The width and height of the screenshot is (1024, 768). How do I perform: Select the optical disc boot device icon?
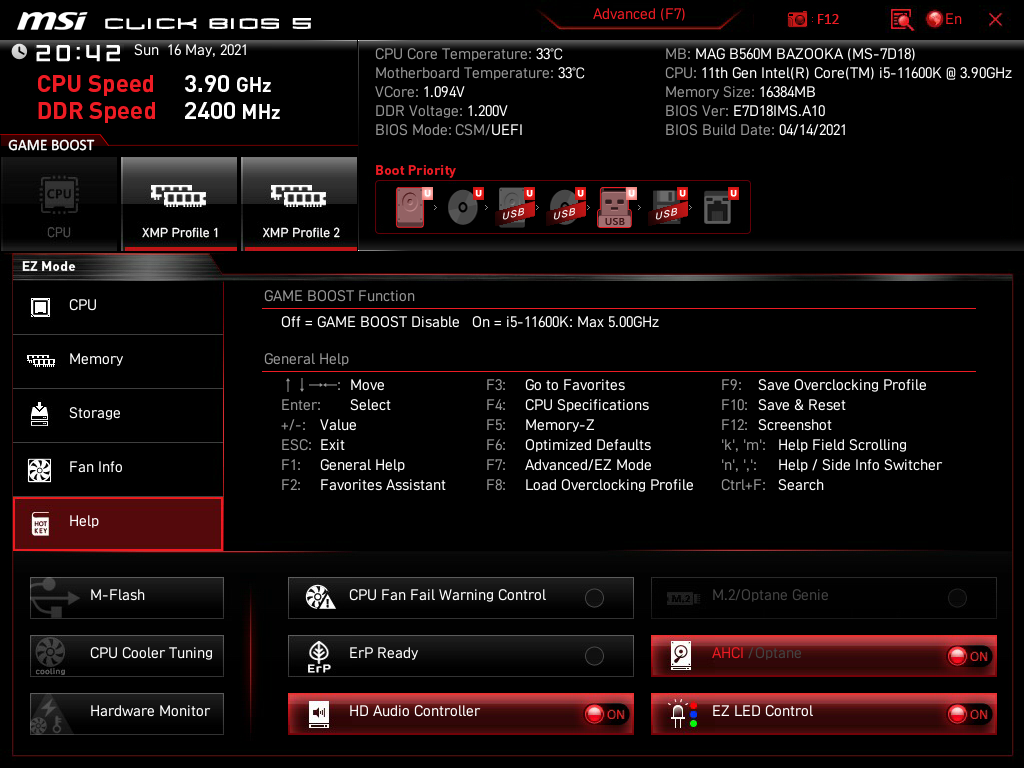(x=464, y=207)
